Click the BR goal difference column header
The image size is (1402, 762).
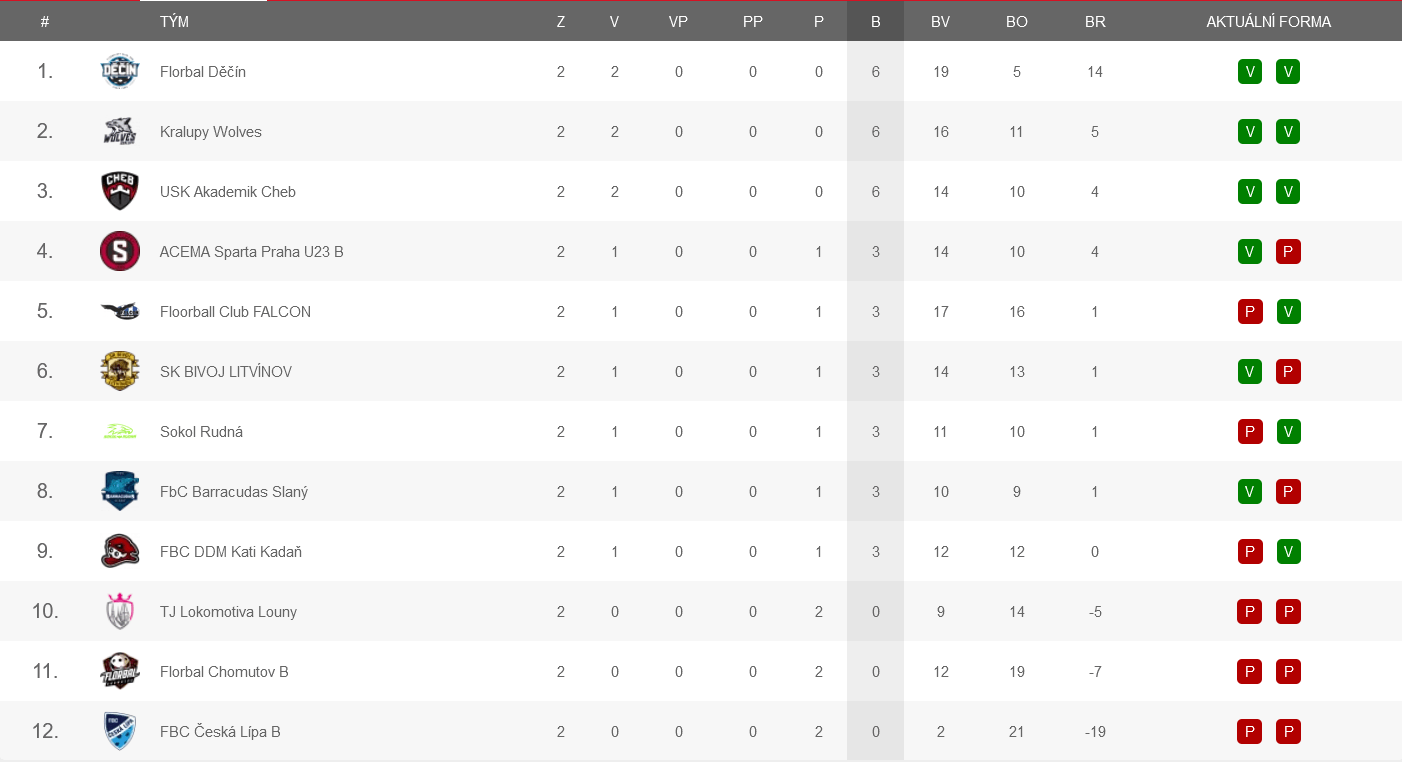[1095, 21]
